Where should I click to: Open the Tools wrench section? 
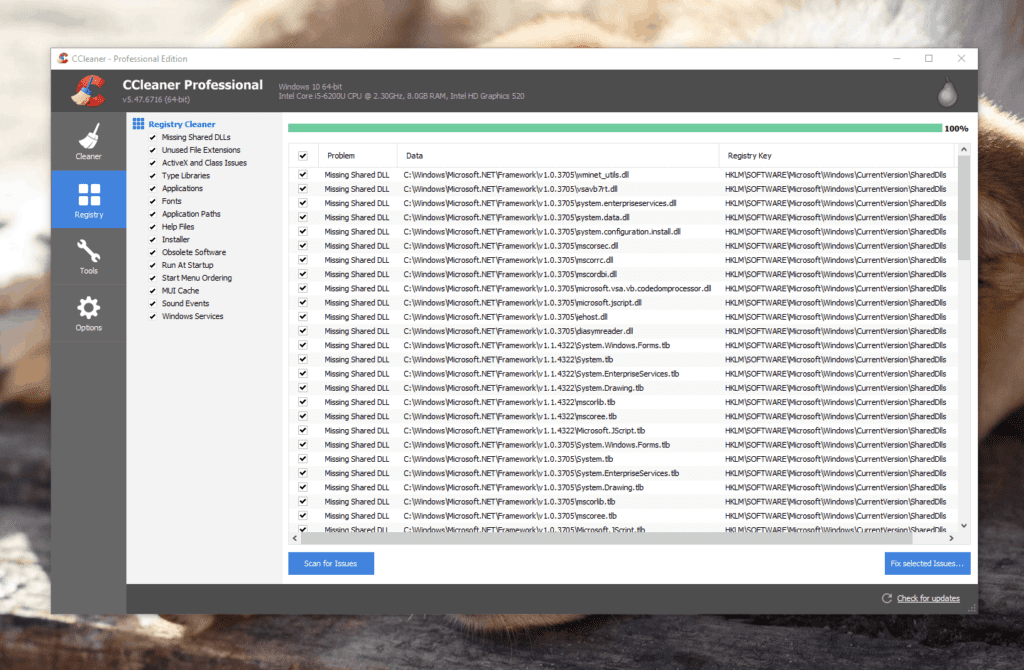tap(88, 256)
